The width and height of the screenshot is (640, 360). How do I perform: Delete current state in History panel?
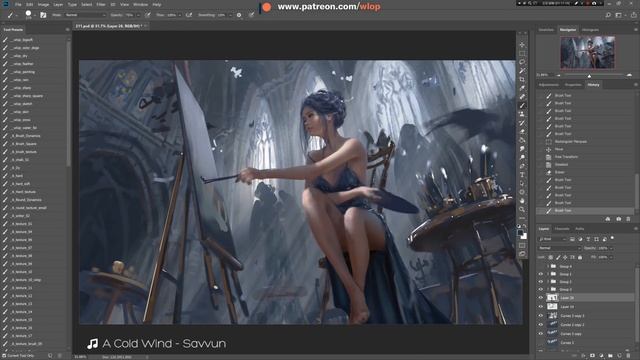629,219
